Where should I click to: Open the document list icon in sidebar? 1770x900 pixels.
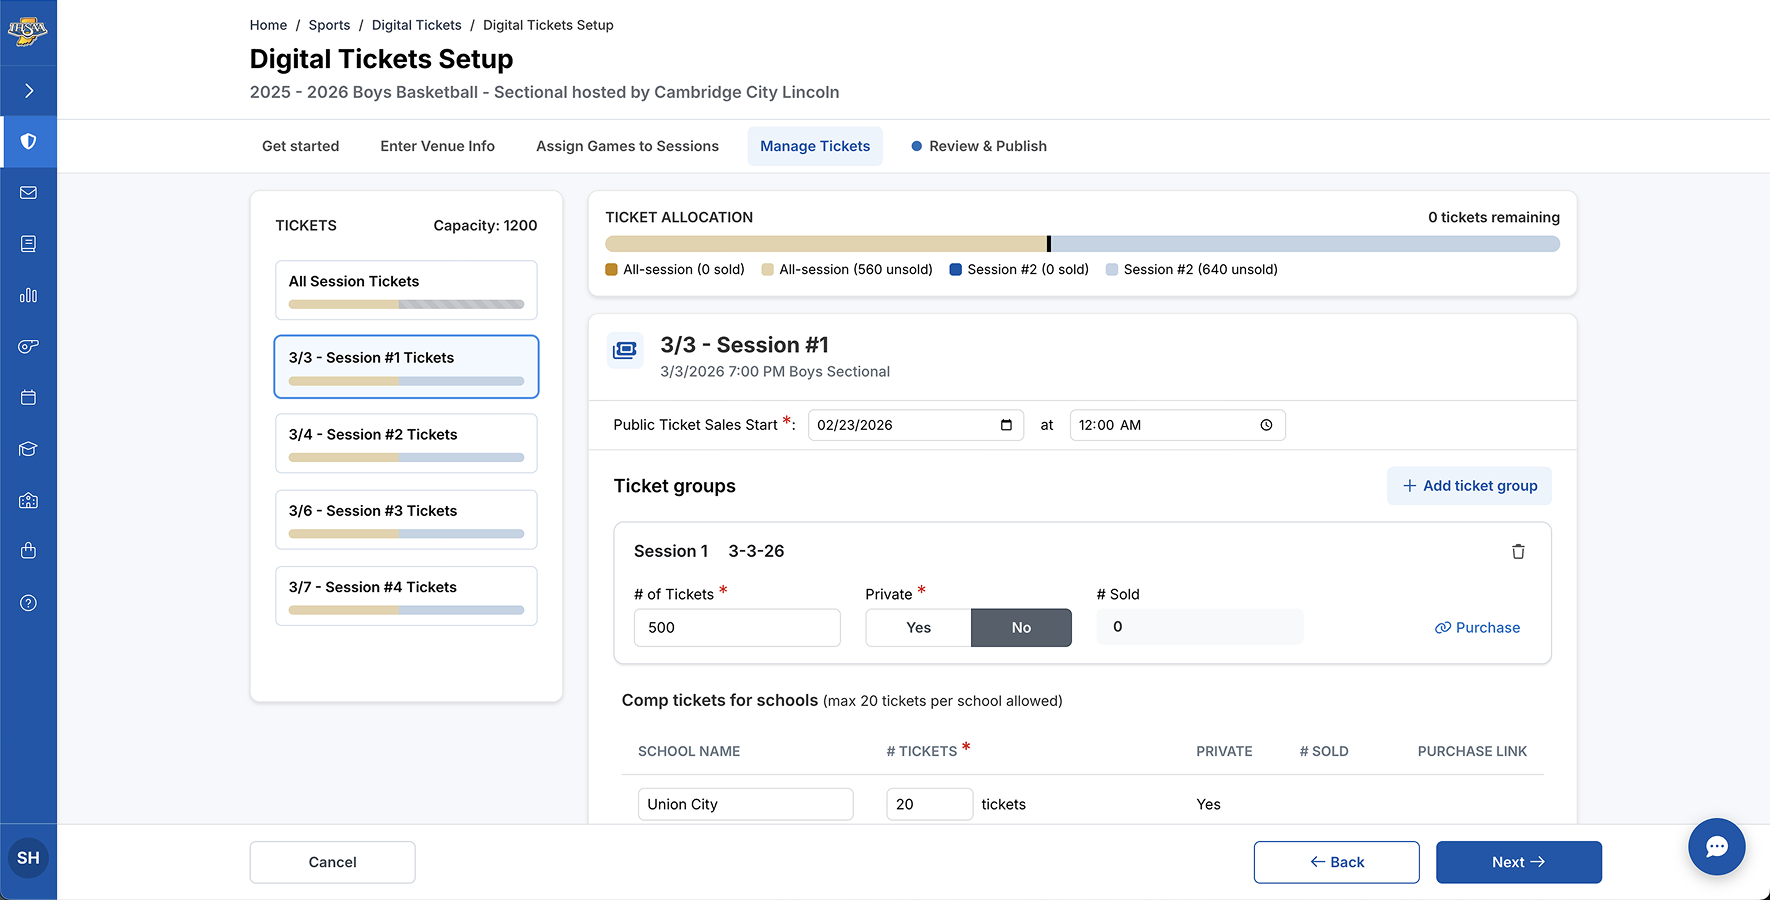tap(29, 244)
